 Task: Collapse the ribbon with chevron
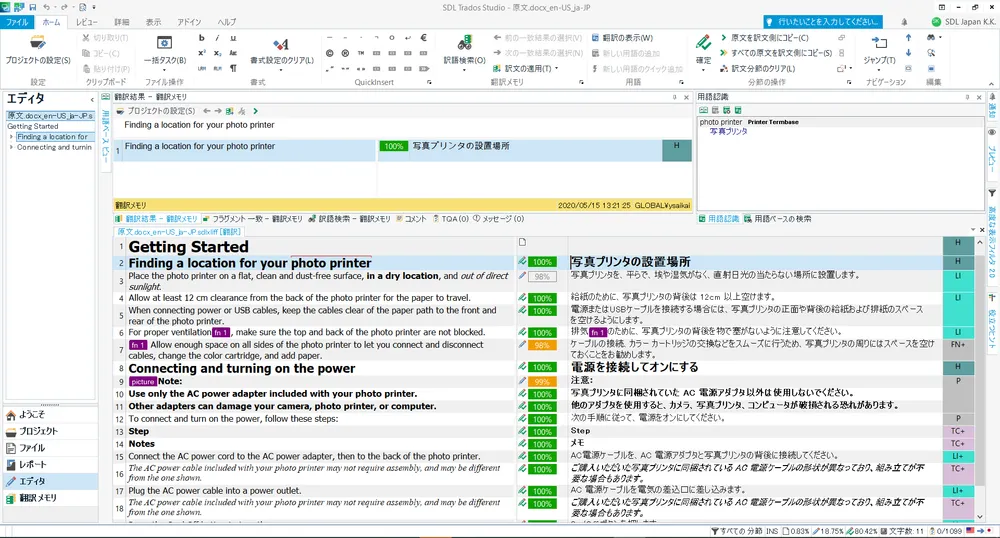(x=991, y=83)
